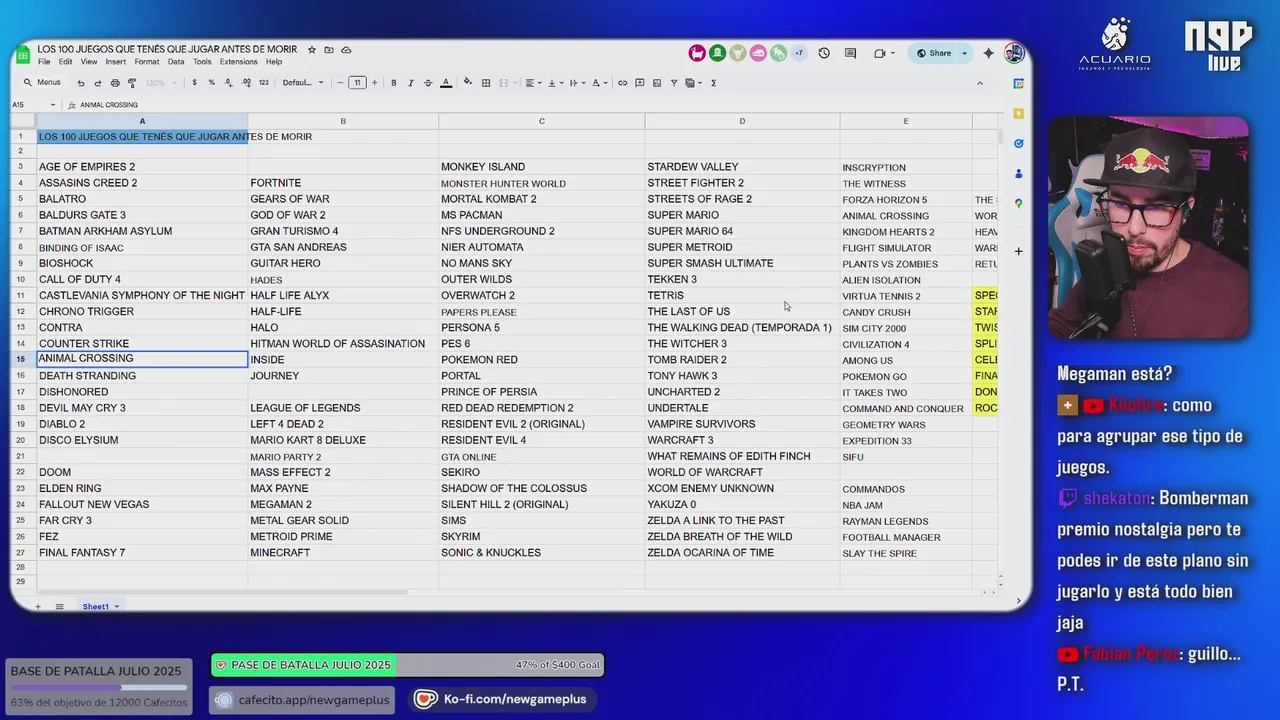Click the Redo arrow icon

tap(97, 83)
